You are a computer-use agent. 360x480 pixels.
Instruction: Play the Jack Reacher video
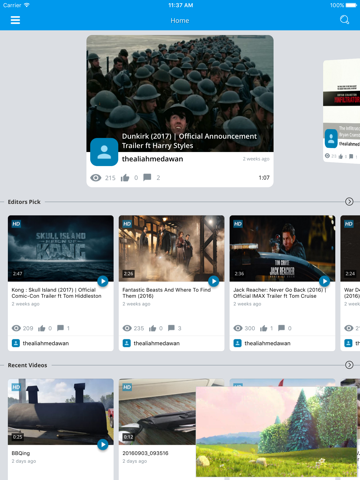tap(324, 281)
